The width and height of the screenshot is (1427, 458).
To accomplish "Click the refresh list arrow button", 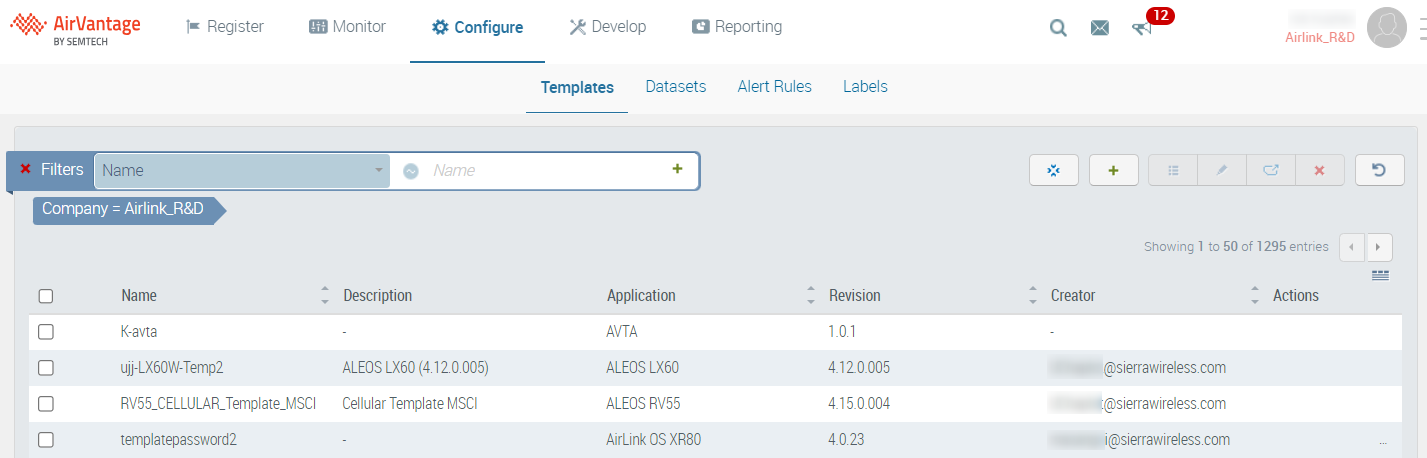I will [1379, 171].
